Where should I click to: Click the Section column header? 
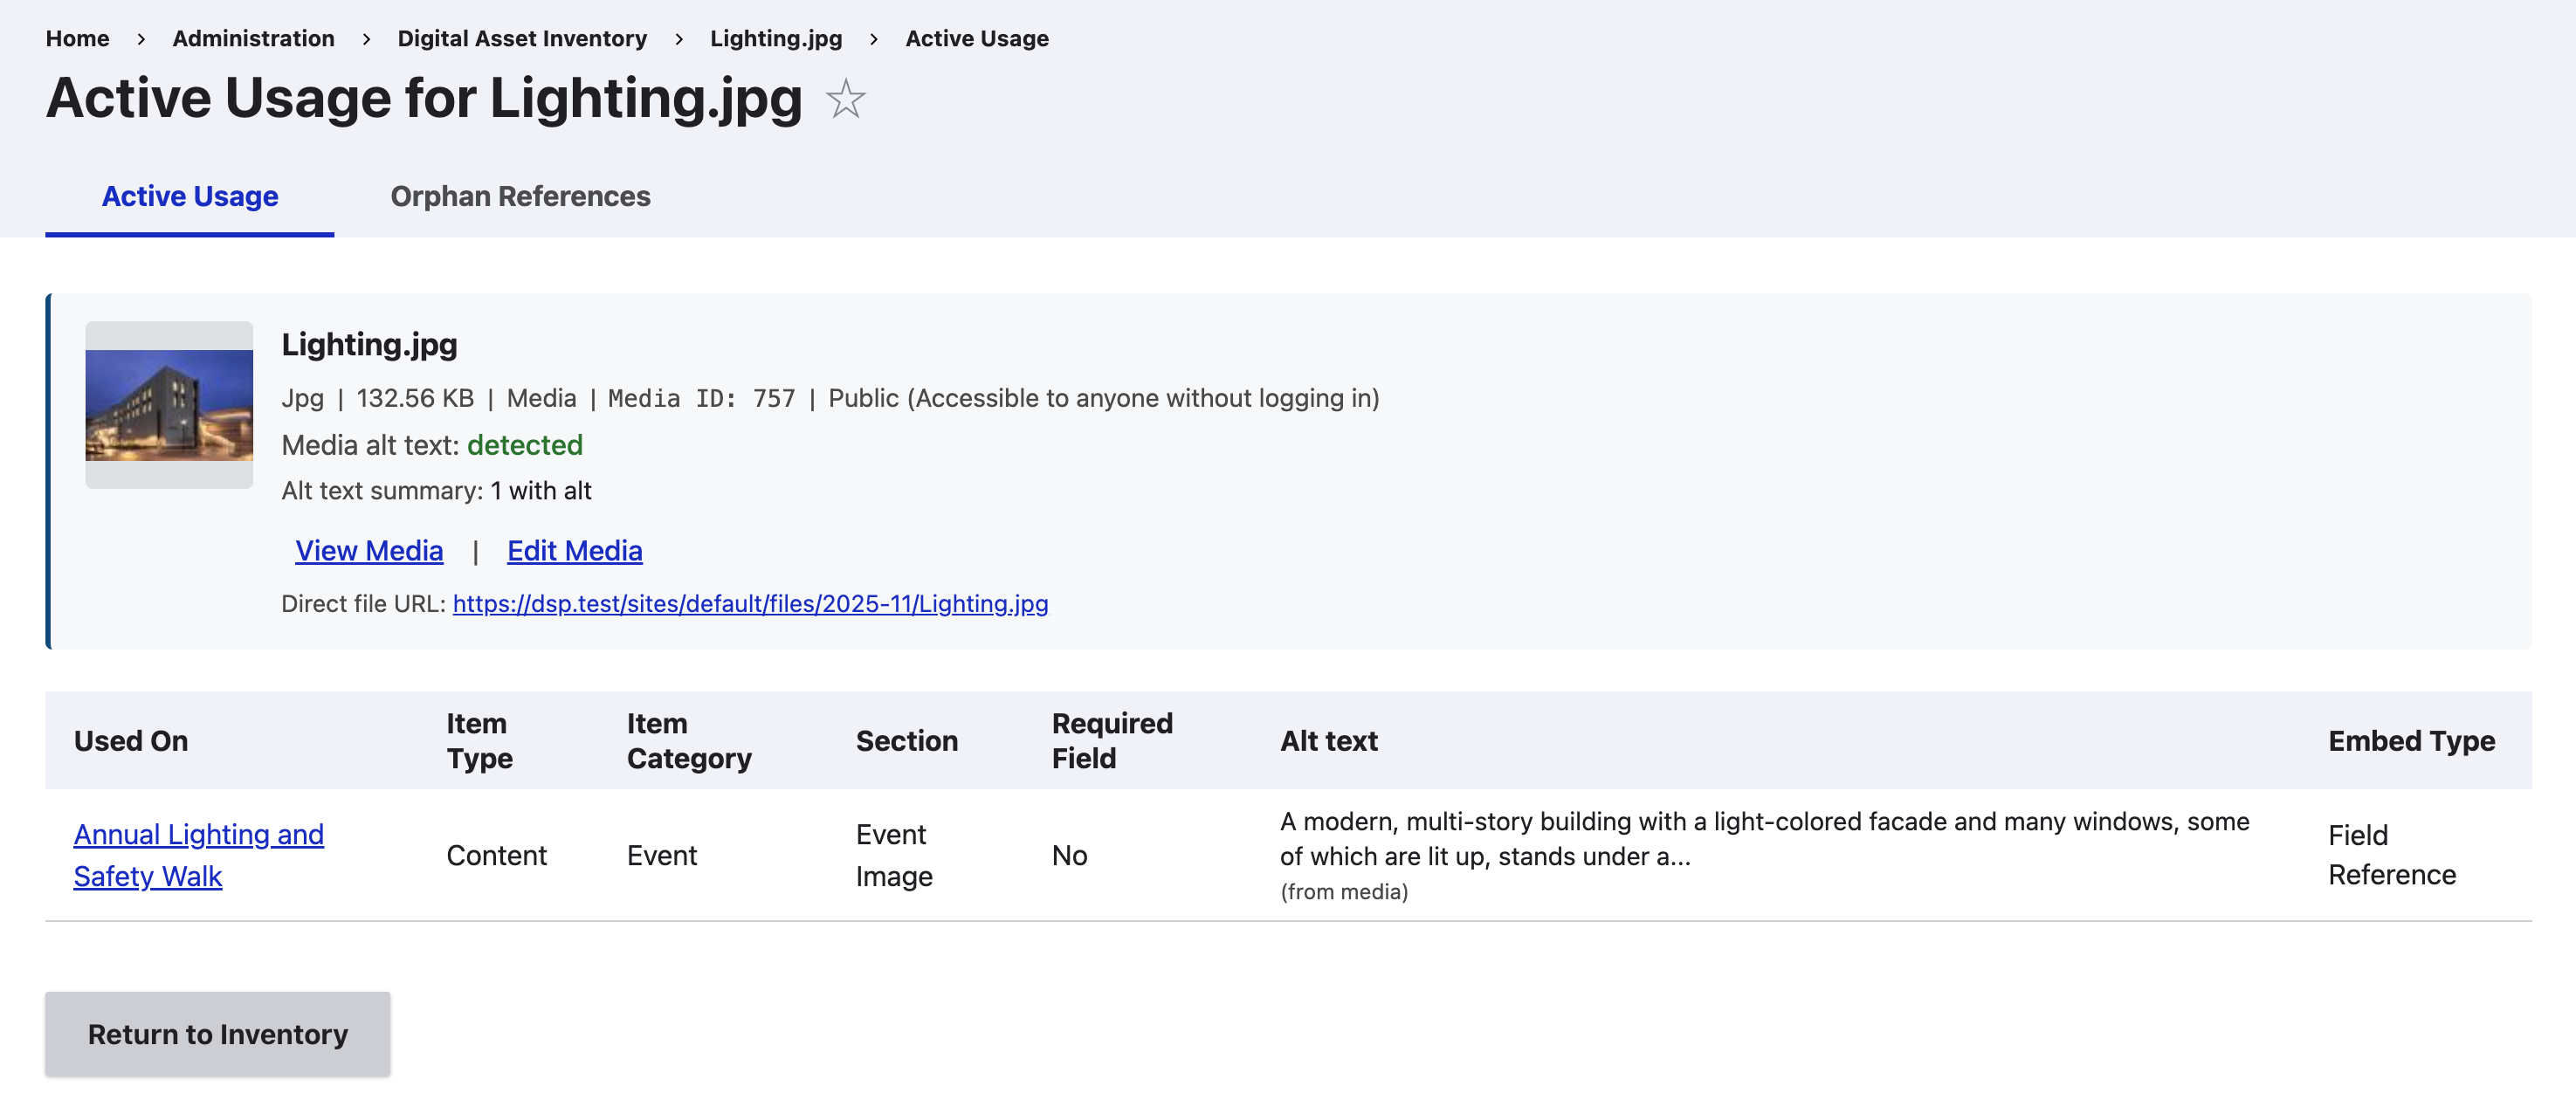tap(907, 741)
